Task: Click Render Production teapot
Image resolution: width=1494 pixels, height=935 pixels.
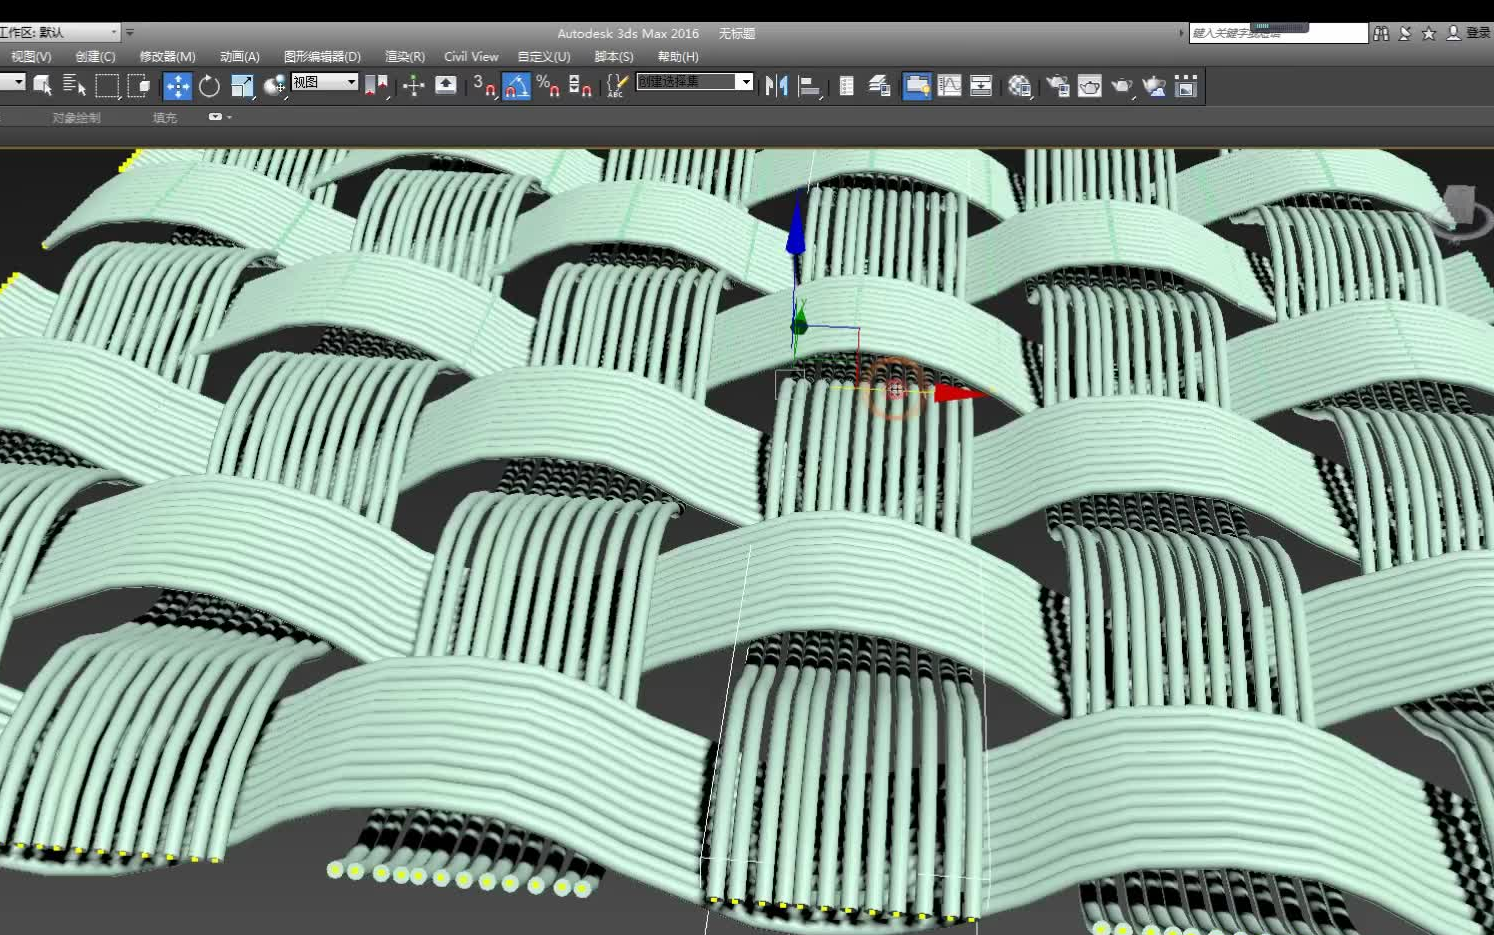Action: coord(1122,86)
